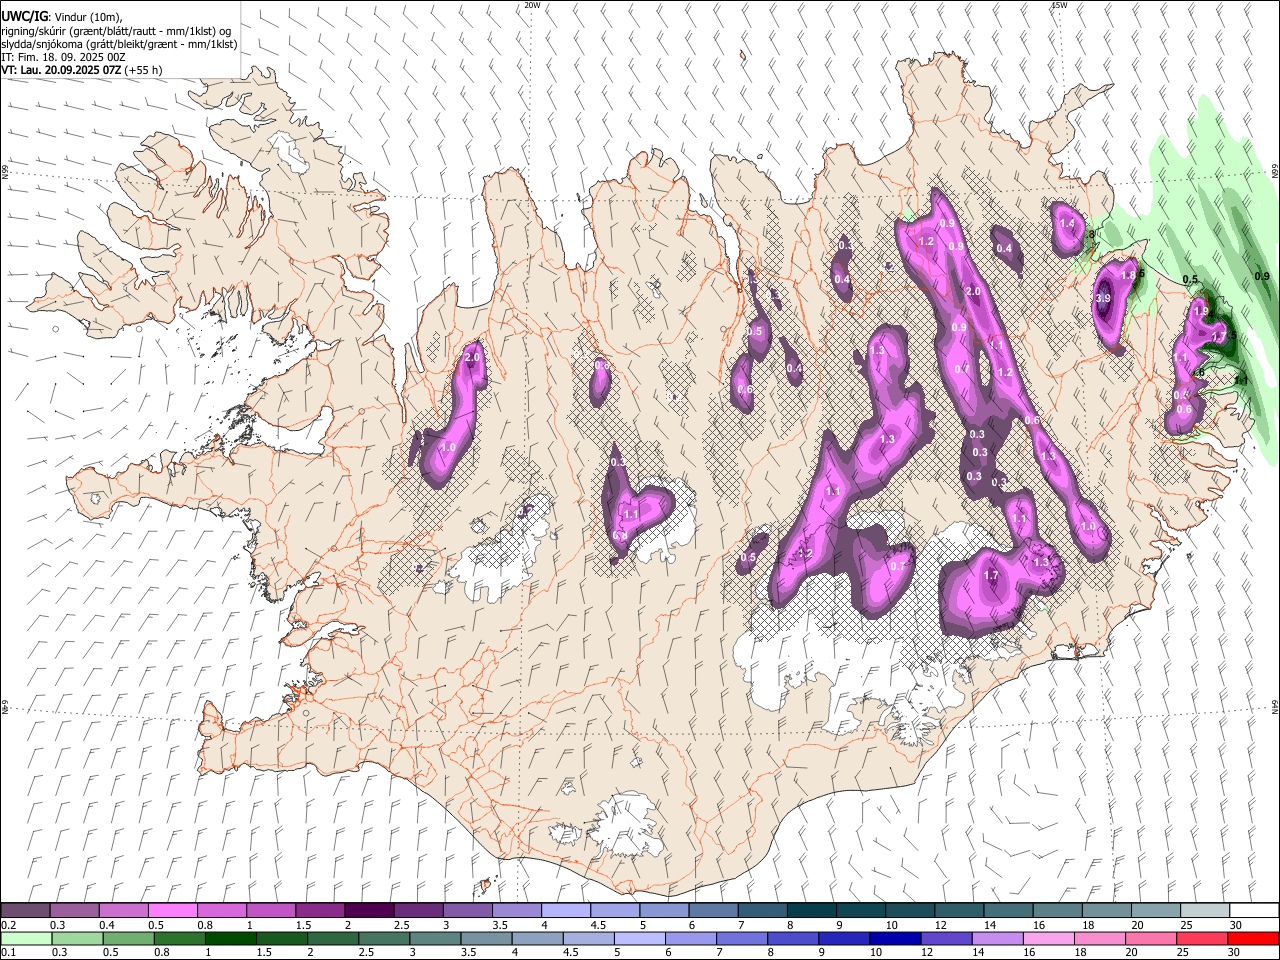The height and width of the screenshot is (960, 1280).
Task: Pick the light pink swatch on the lower rain scale
Action: 1047,938
